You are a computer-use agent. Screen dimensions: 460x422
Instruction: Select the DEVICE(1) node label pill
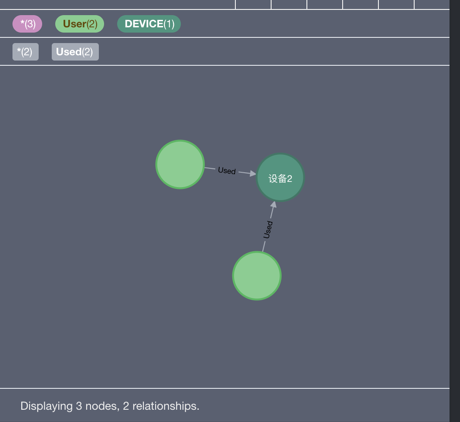(x=149, y=24)
